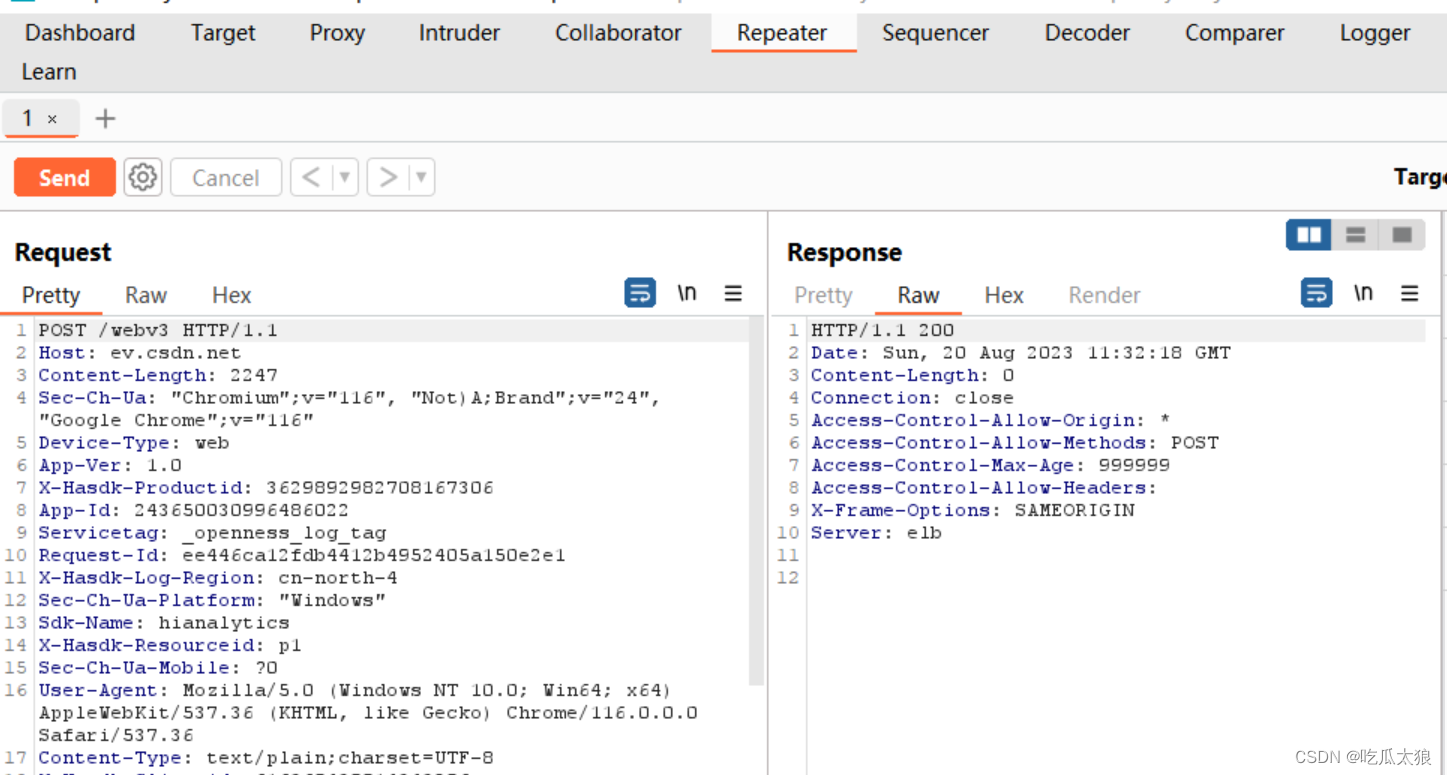Click the X-Hasdk-Productid header line
1447x775 pixels.
pyautogui.click(x=266, y=488)
